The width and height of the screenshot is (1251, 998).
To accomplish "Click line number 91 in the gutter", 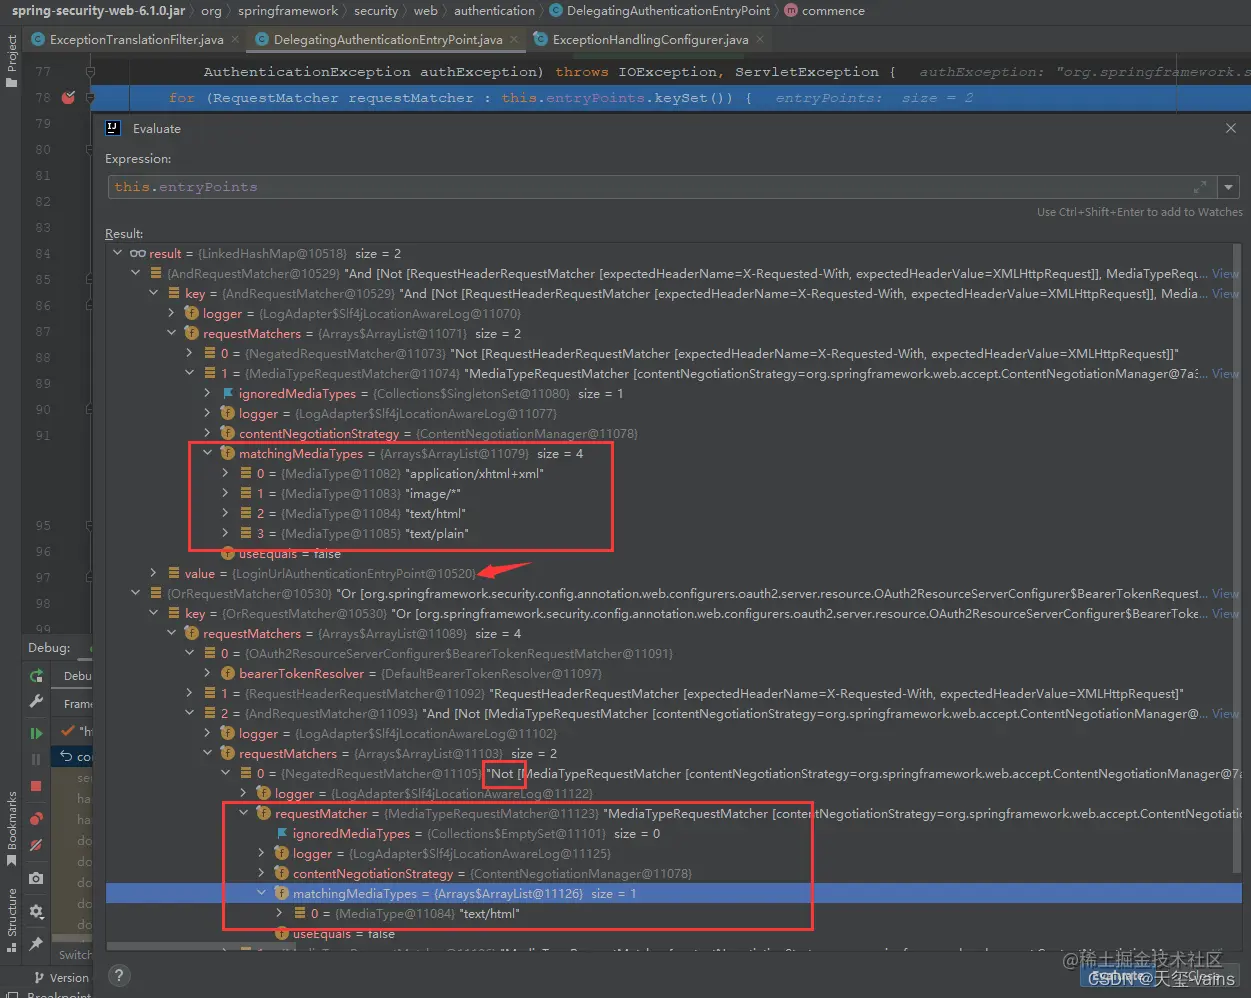I will pos(42,436).
